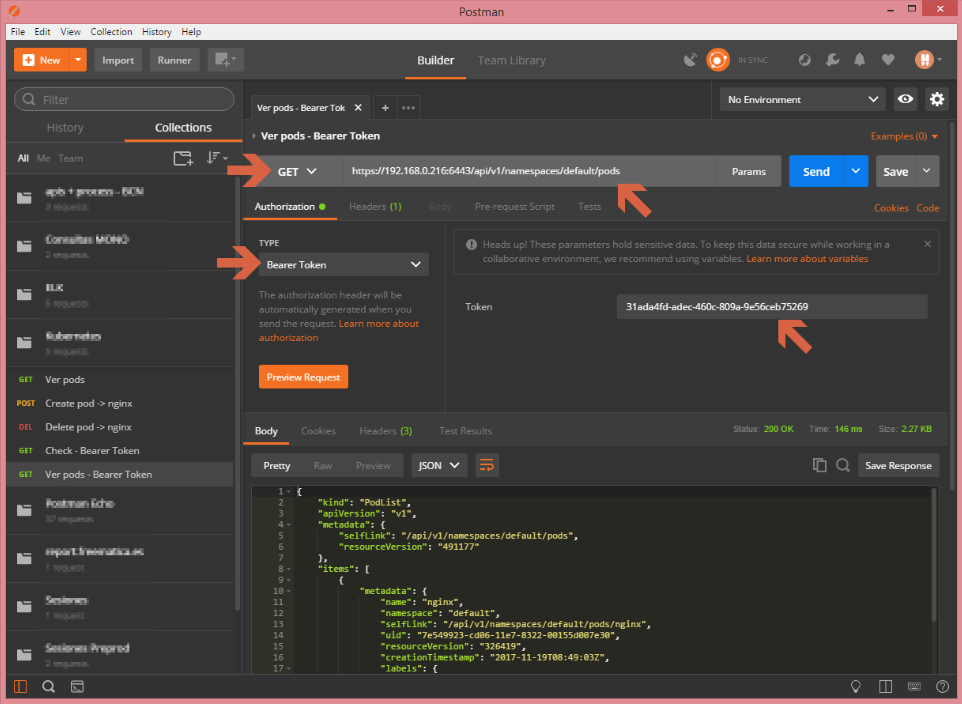This screenshot has height=704, width=962.
Task: Open the find magnifier in status bar
Action: click(48, 686)
